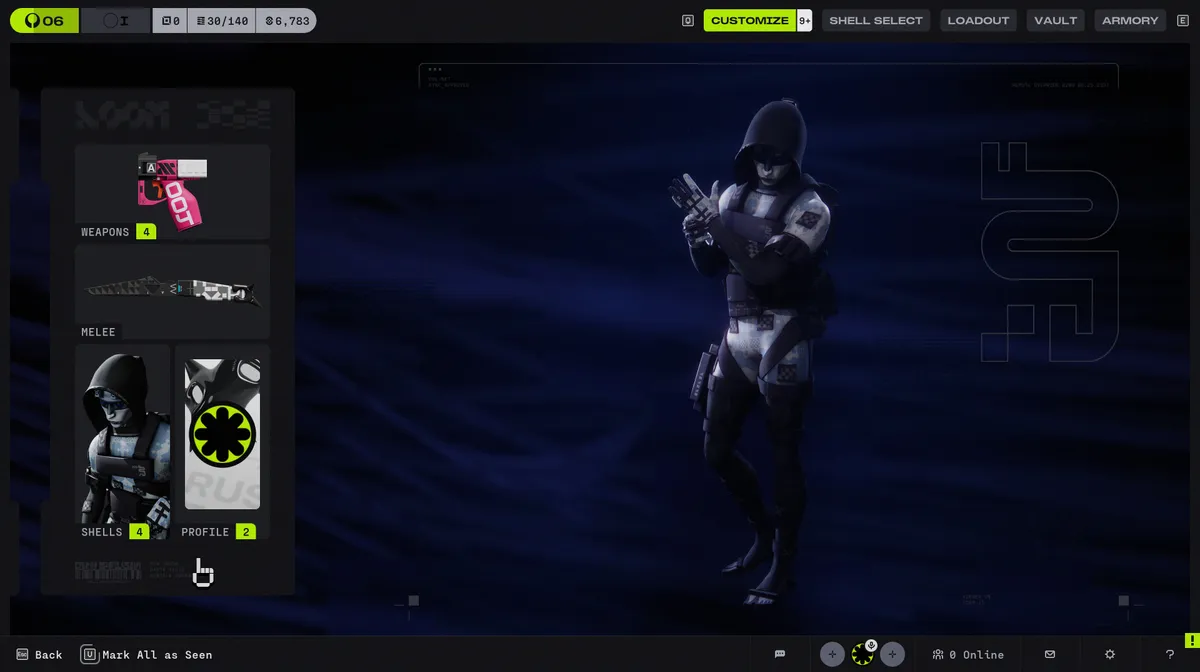The width and height of the screenshot is (1200, 672).
Task: Open settings gear in bottom bar
Action: (x=1110, y=654)
